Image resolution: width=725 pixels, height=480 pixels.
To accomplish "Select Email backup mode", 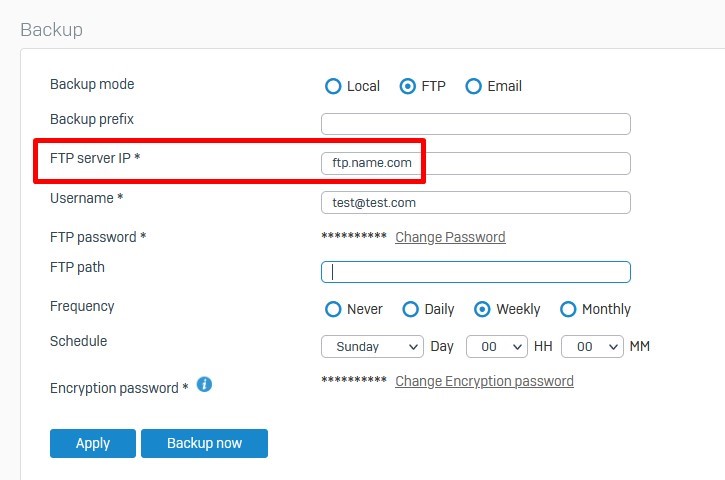I will tap(473, 86).
